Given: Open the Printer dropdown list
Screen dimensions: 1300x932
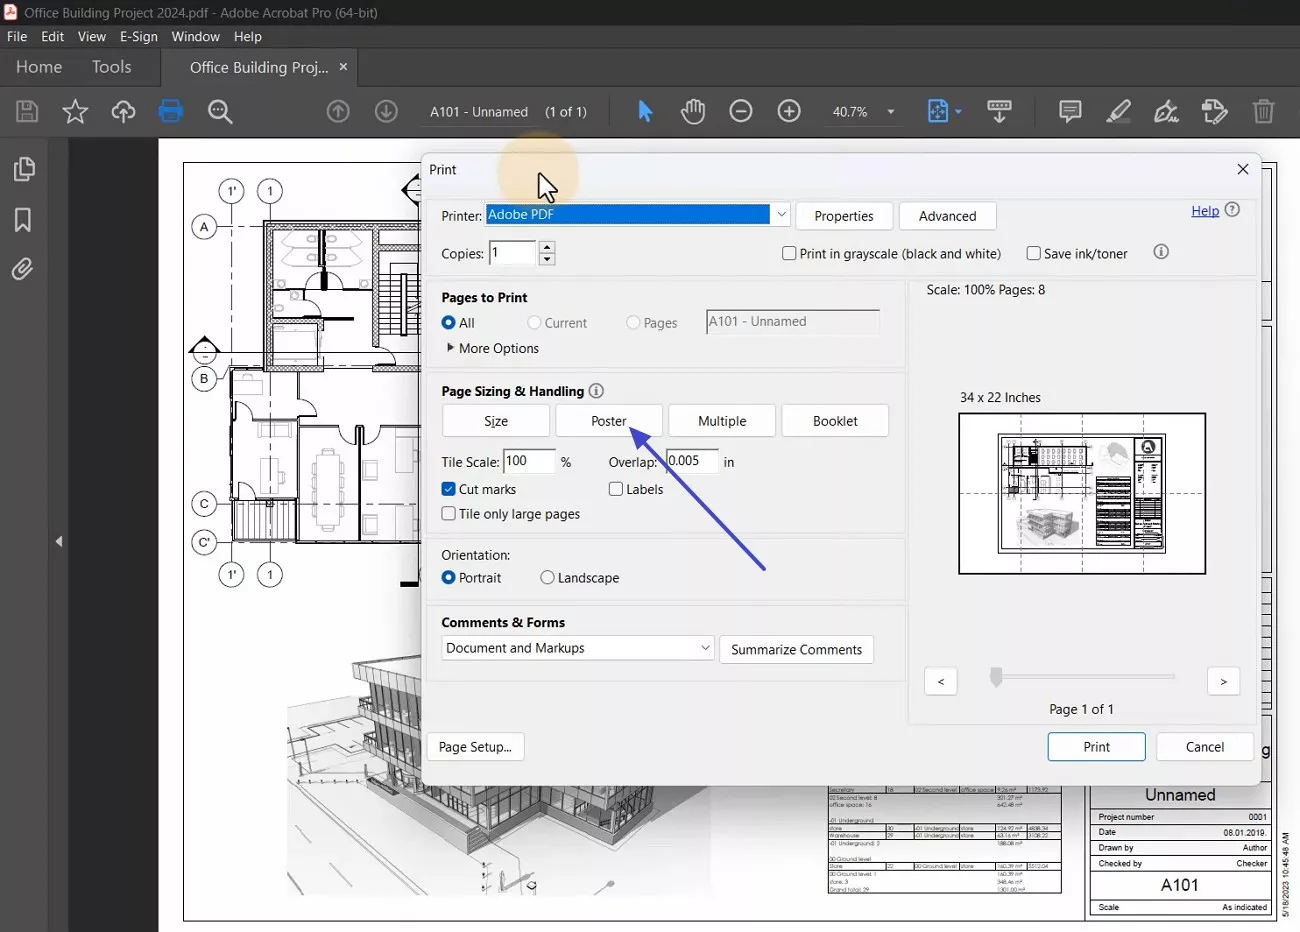Looking at the screenshot, I should [x=780, y=215].
